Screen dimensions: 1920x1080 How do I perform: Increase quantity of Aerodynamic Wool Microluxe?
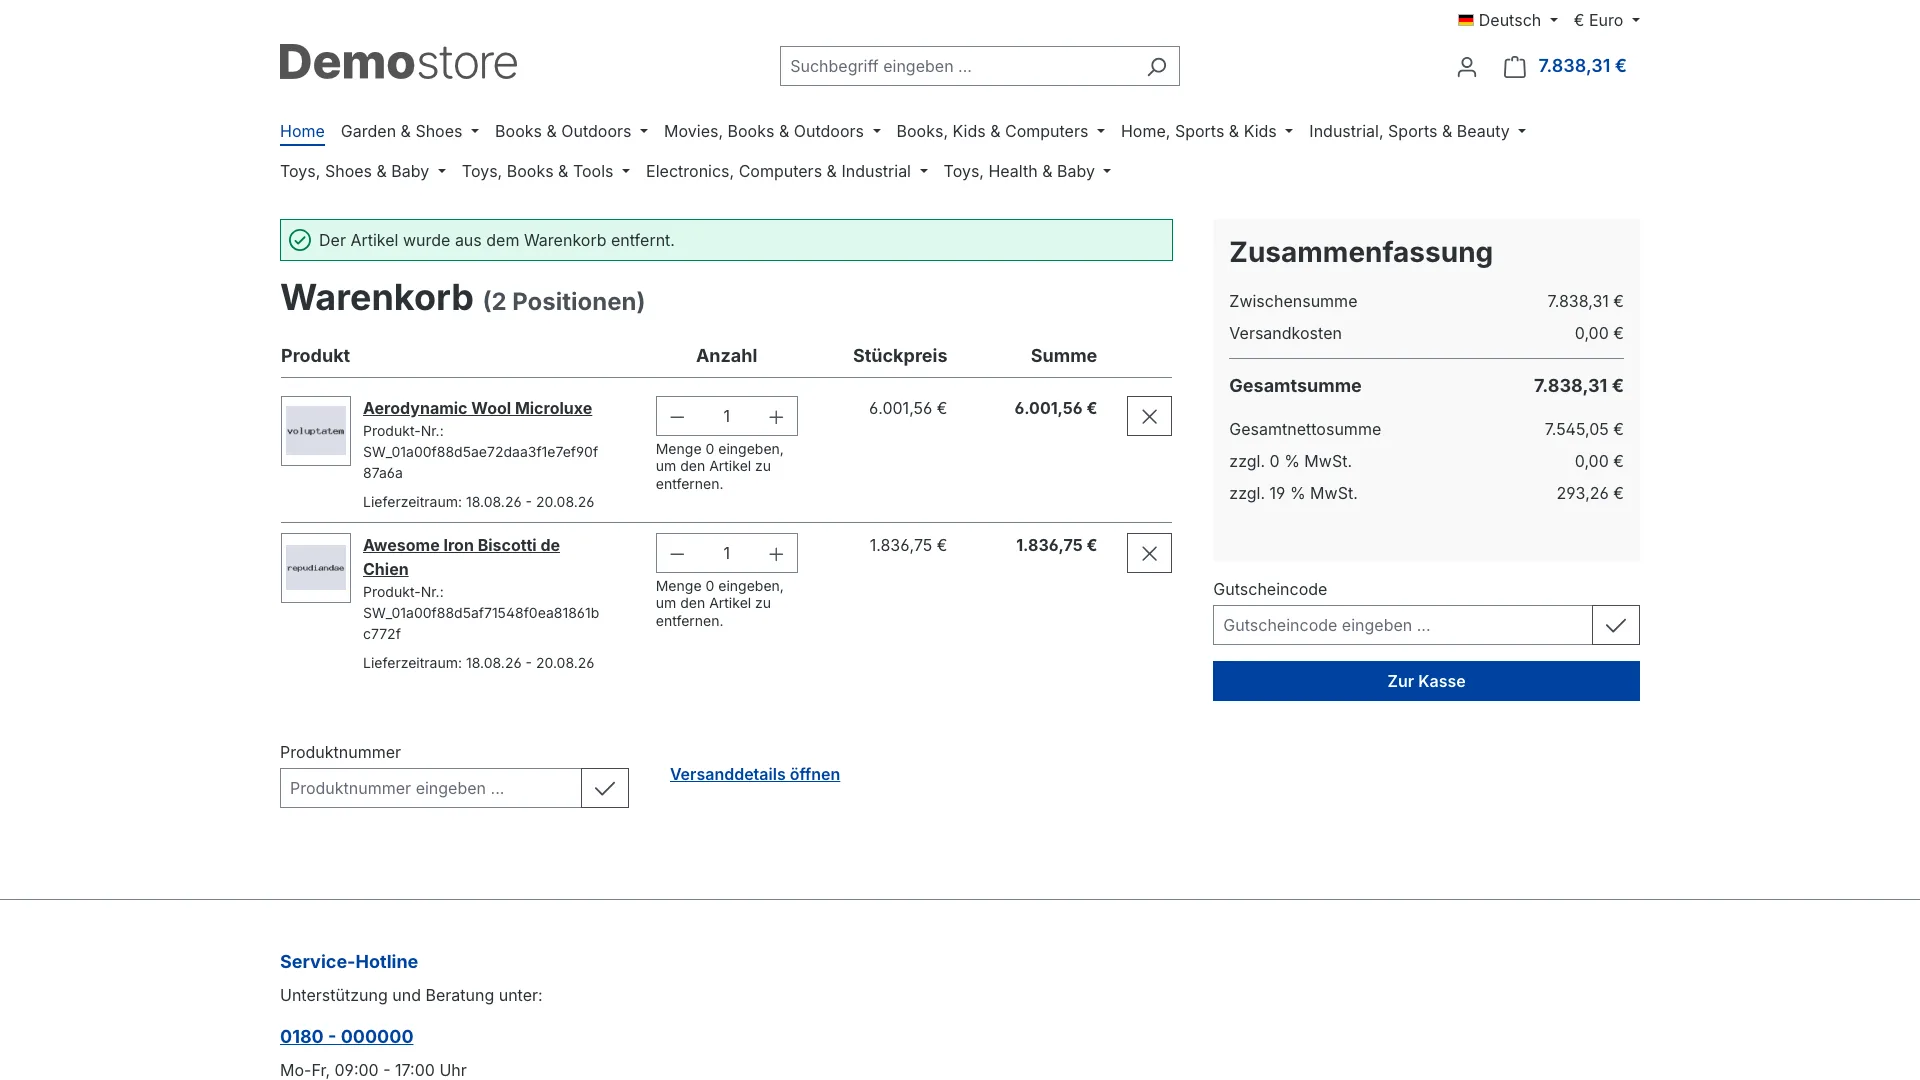[776, 417]
